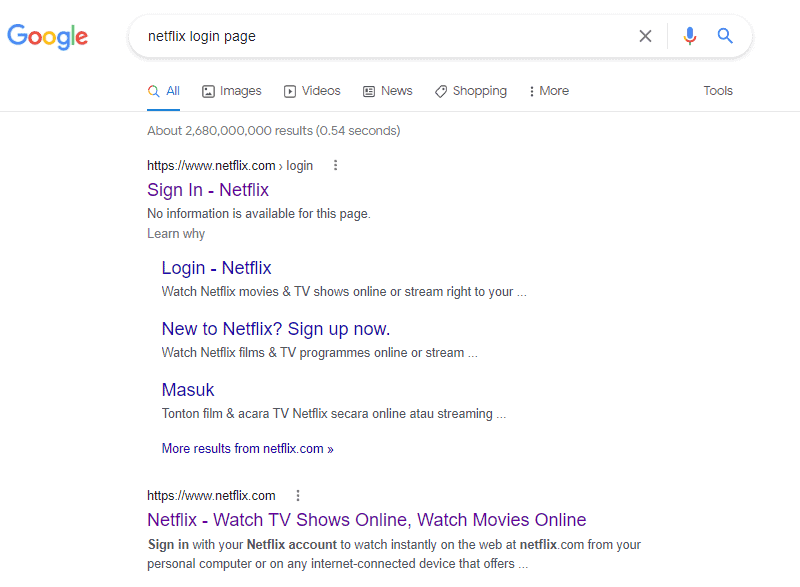
Task: Click the blue magnifier search icon
Action: 725,36
